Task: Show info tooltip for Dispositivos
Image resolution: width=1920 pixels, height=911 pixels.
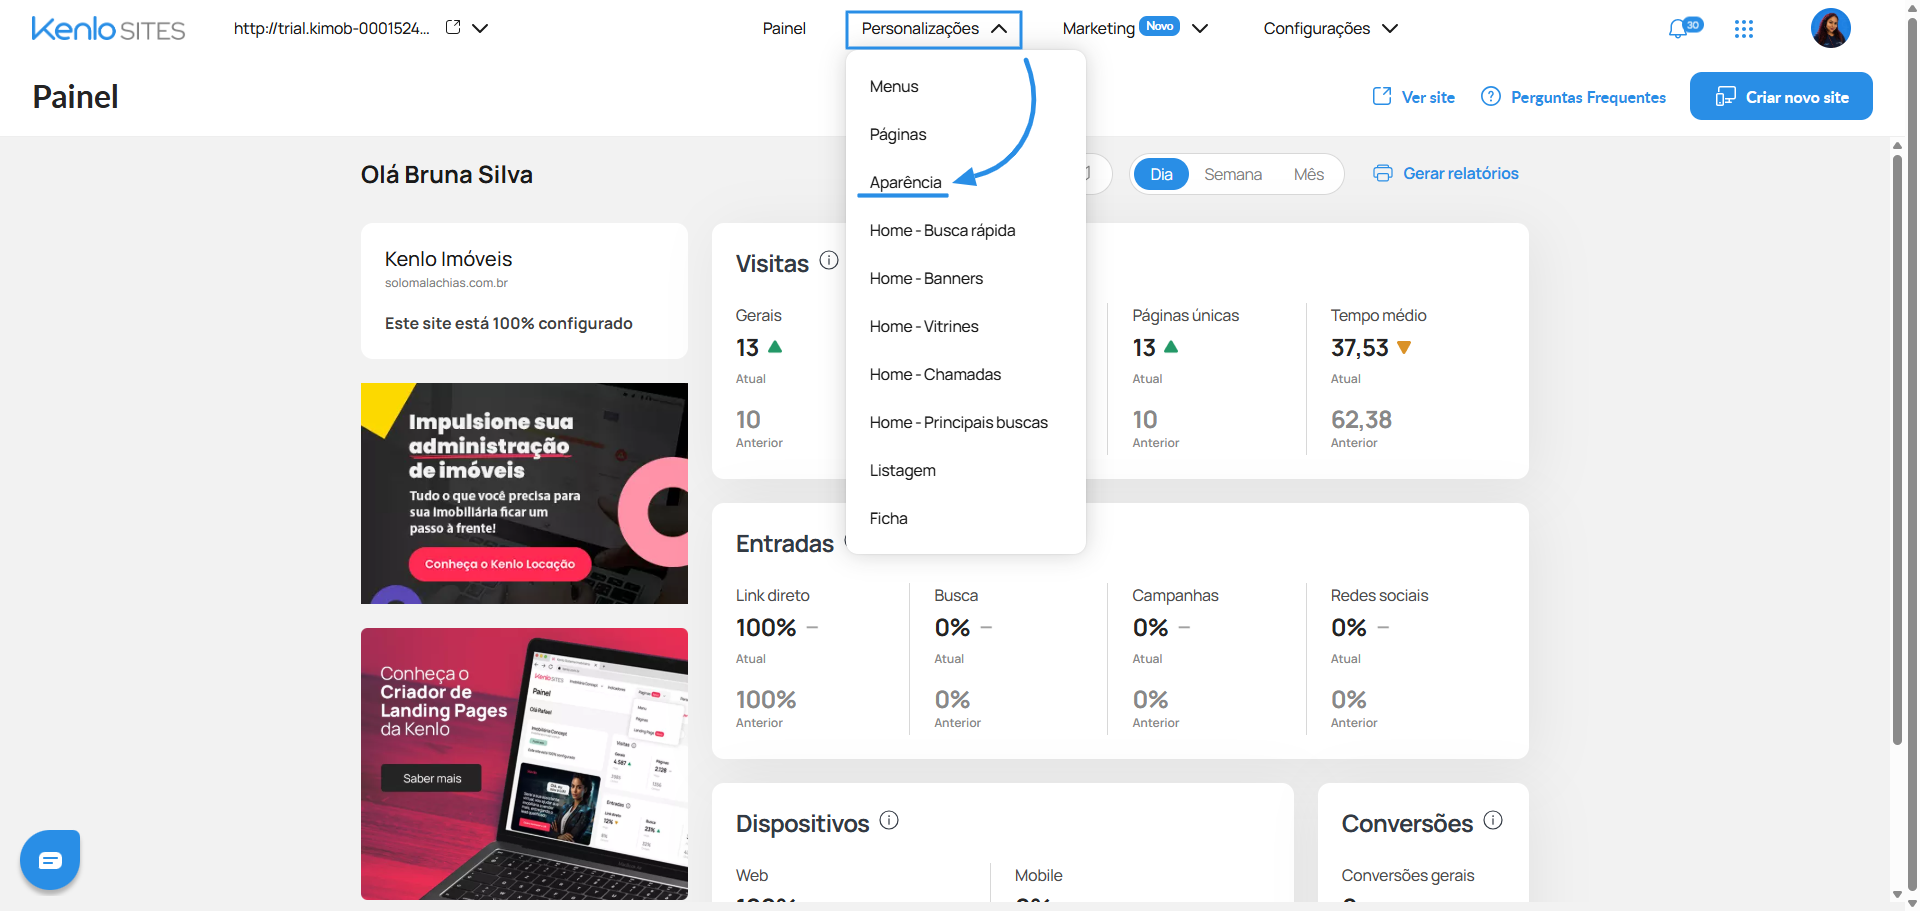Action: click(x=889, y=820)
